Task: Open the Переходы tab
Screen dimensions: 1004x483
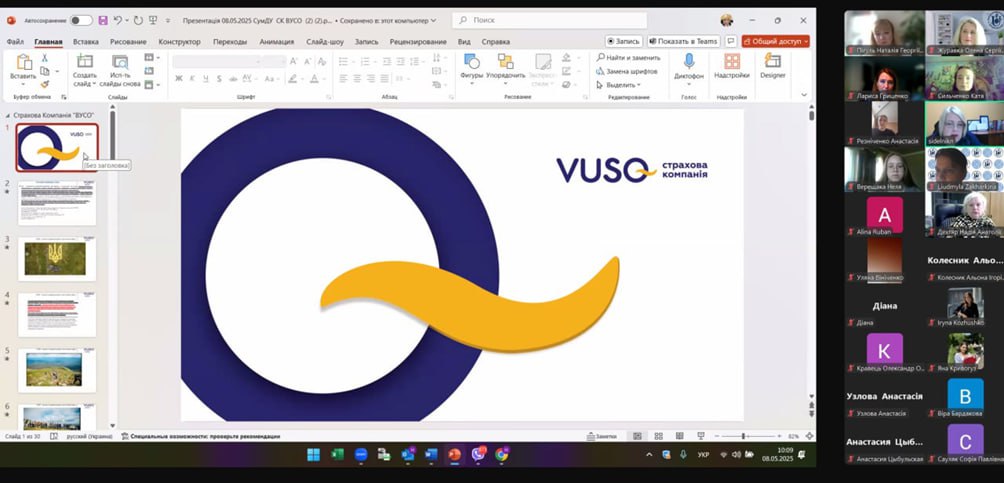Action: point(230,42)
